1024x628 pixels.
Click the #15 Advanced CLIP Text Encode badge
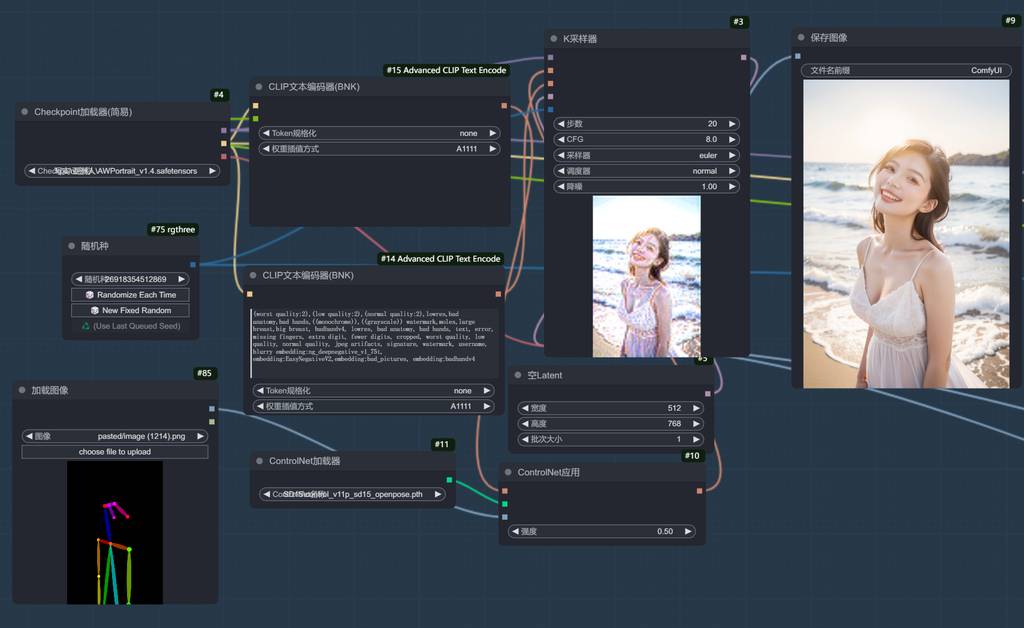(446, 71)
